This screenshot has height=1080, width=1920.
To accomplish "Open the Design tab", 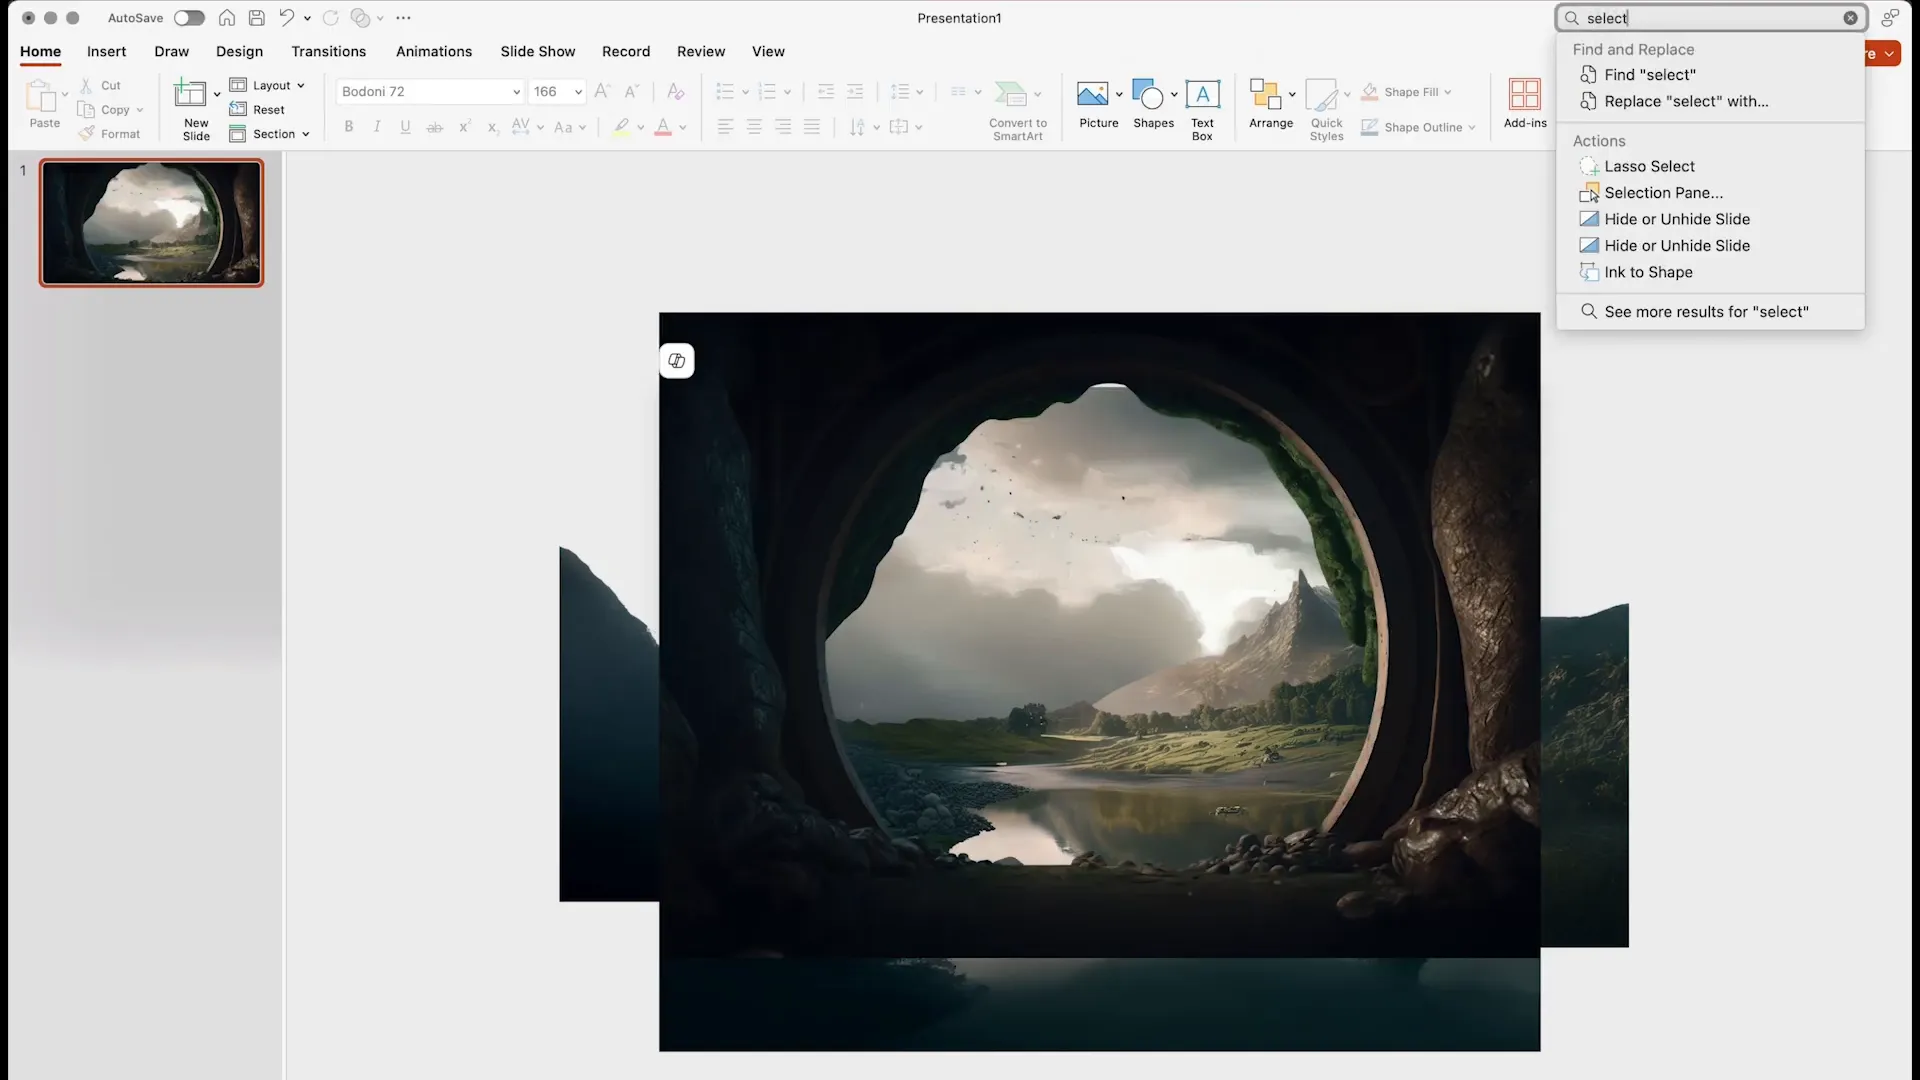I will click(x=240, y=51).
